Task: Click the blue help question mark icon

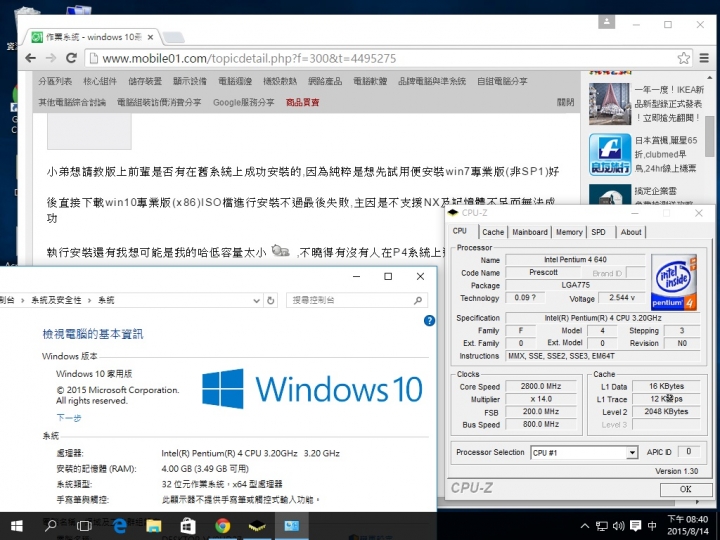Action: 429,321
